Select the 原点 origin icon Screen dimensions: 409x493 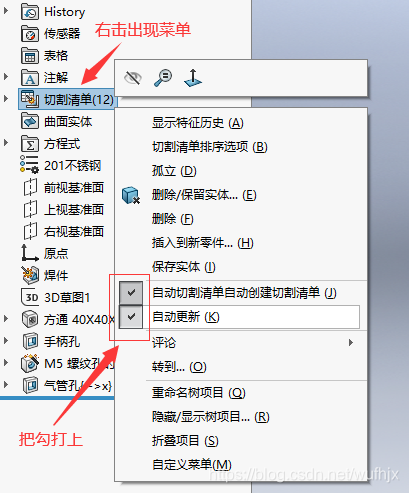pyautogui.click(x=29, y=253)
